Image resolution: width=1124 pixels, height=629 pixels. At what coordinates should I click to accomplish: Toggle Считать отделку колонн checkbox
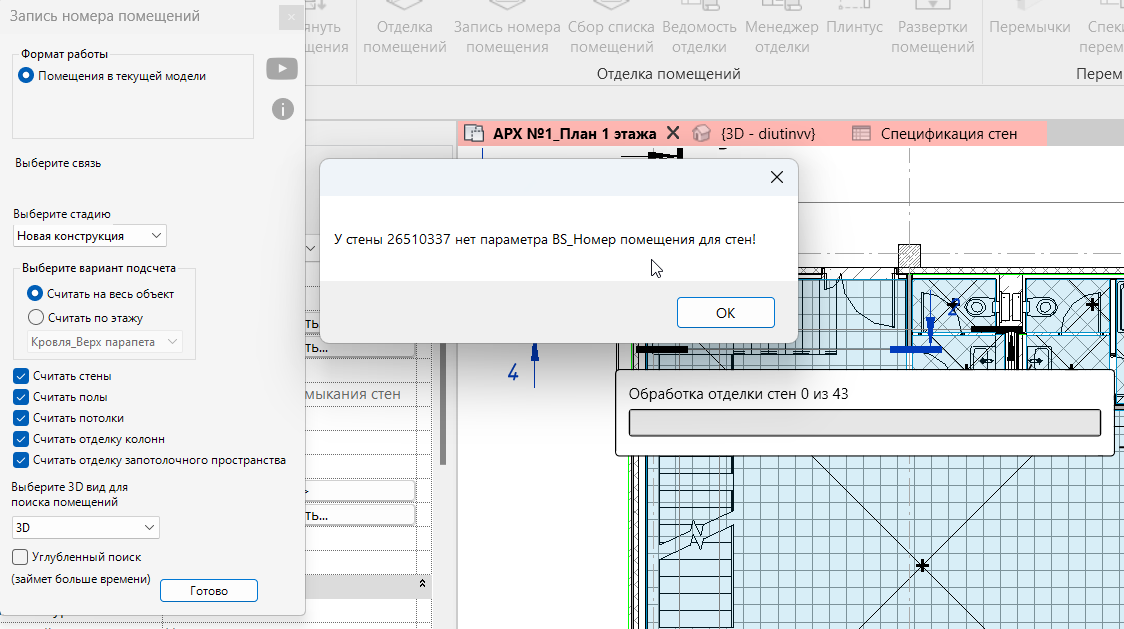pyautogui.click(x=21, y=439)
